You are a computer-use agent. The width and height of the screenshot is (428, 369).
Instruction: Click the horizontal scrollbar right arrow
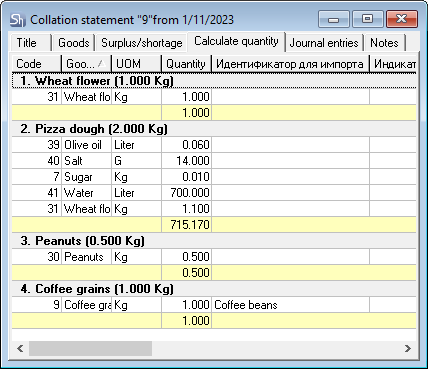pyautogui.click(x=408, y=349)
